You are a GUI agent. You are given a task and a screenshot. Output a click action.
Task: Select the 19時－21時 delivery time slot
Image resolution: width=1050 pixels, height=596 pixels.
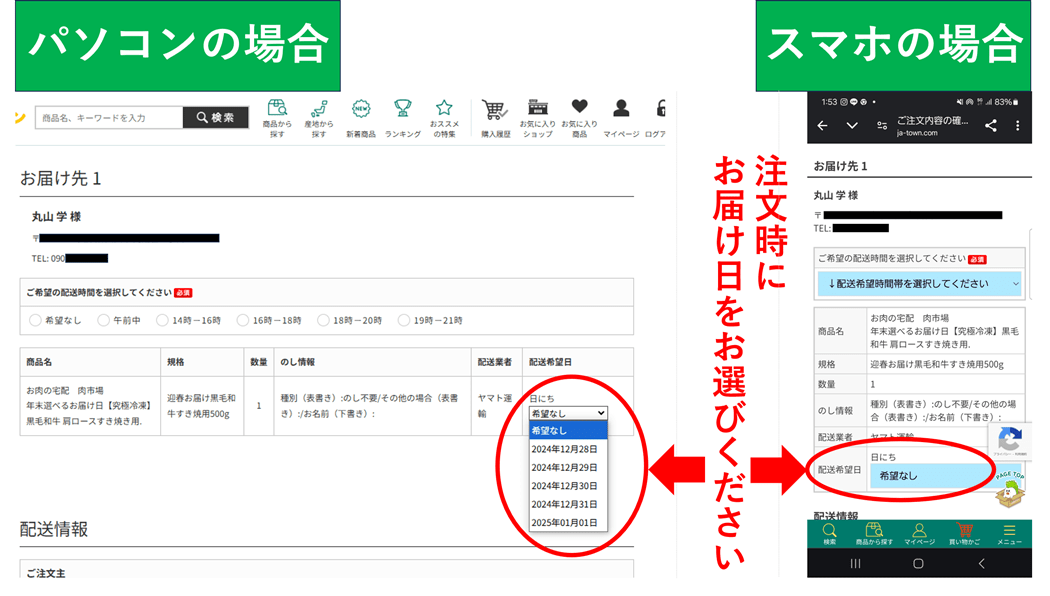(x=404, y=320)
